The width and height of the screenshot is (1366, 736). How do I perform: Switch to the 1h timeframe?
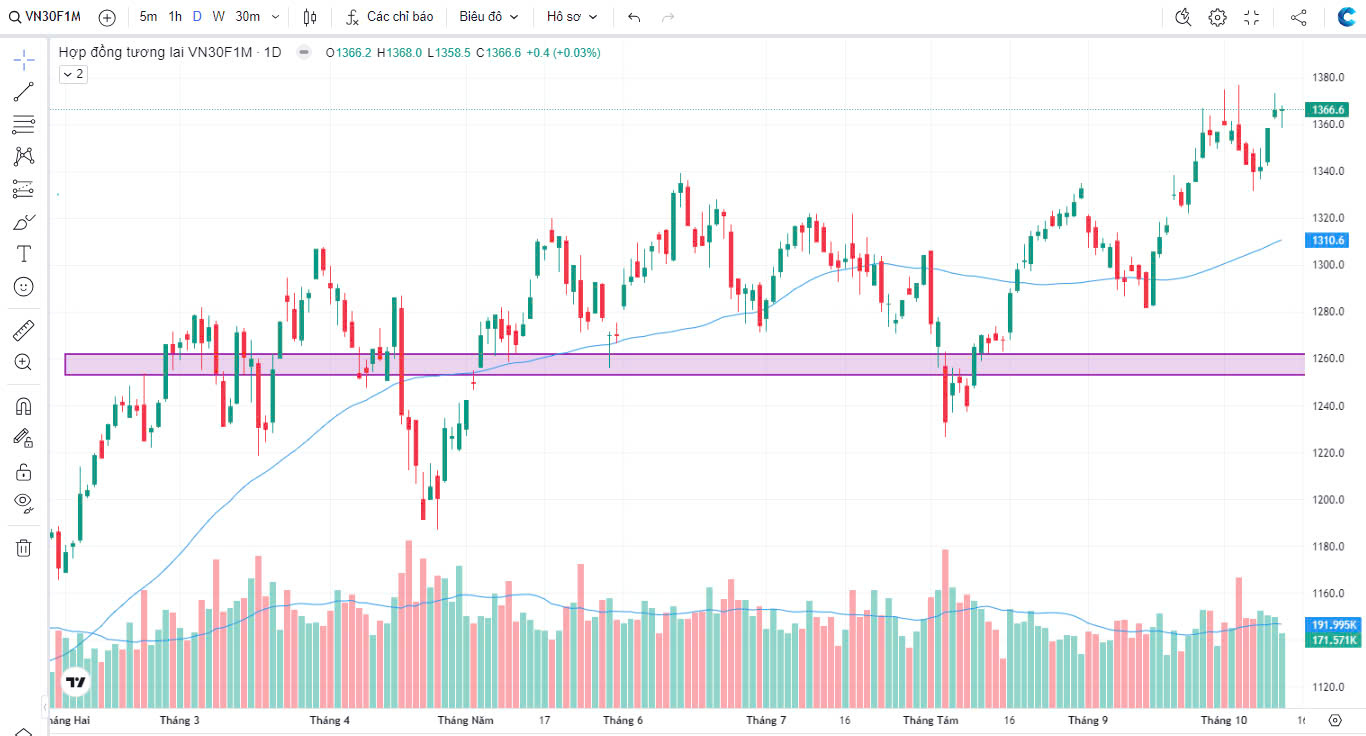pos(175,17)
